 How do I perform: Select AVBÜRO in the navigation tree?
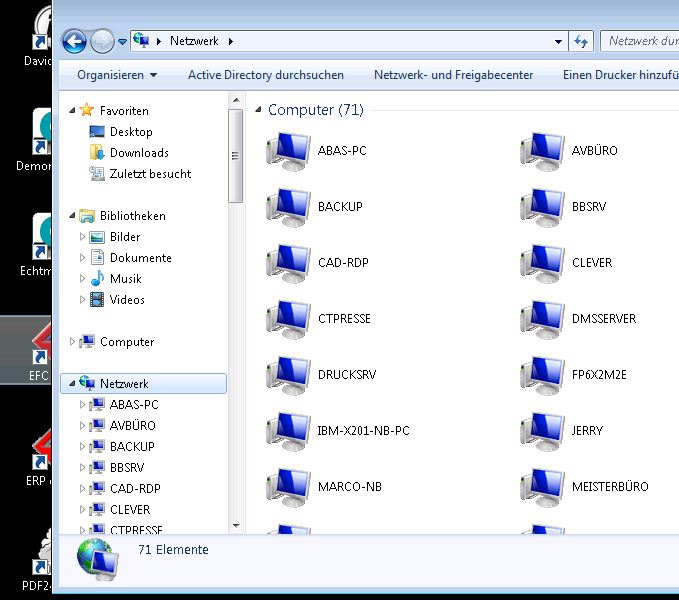(133, 426)
